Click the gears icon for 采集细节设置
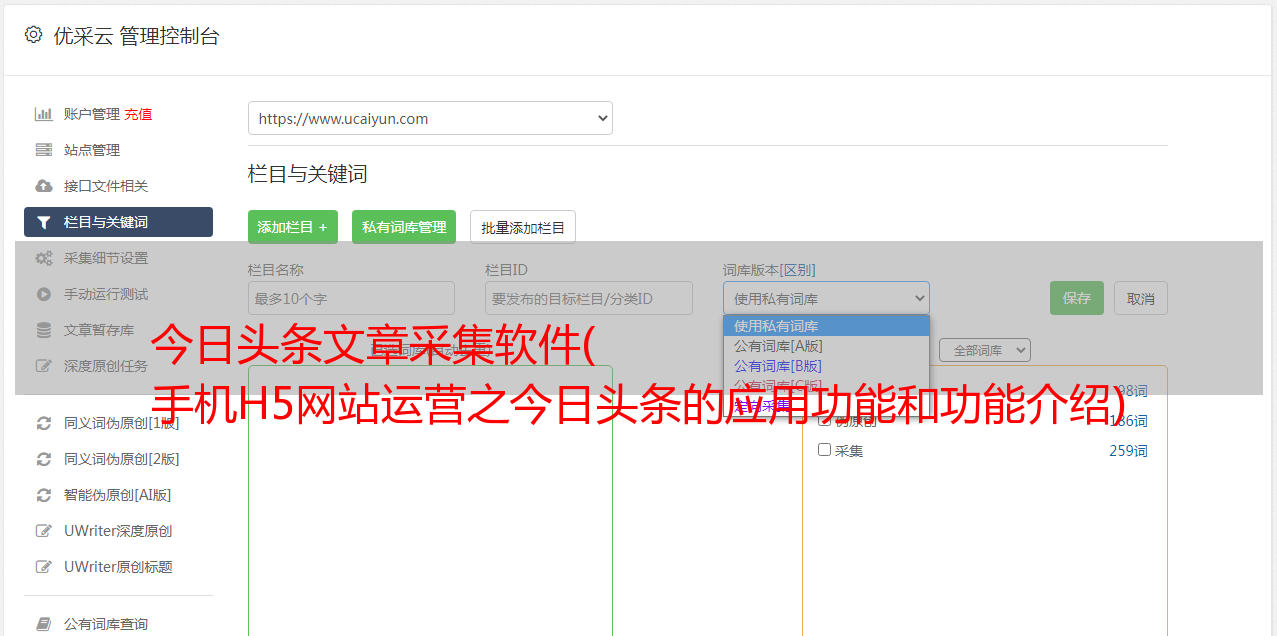The height and width of the screenshot is (636, 1277). click(44, 258)
